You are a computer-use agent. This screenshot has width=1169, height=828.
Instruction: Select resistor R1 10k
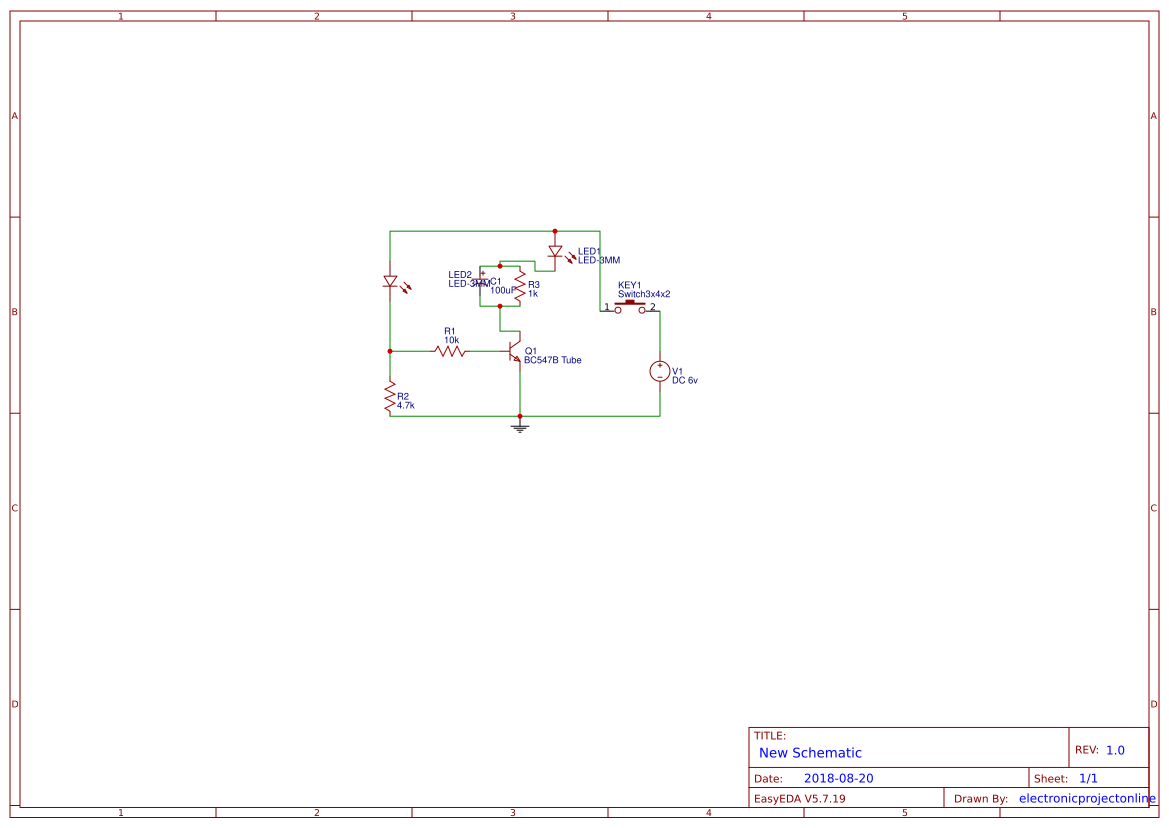(x=452, y=349)
